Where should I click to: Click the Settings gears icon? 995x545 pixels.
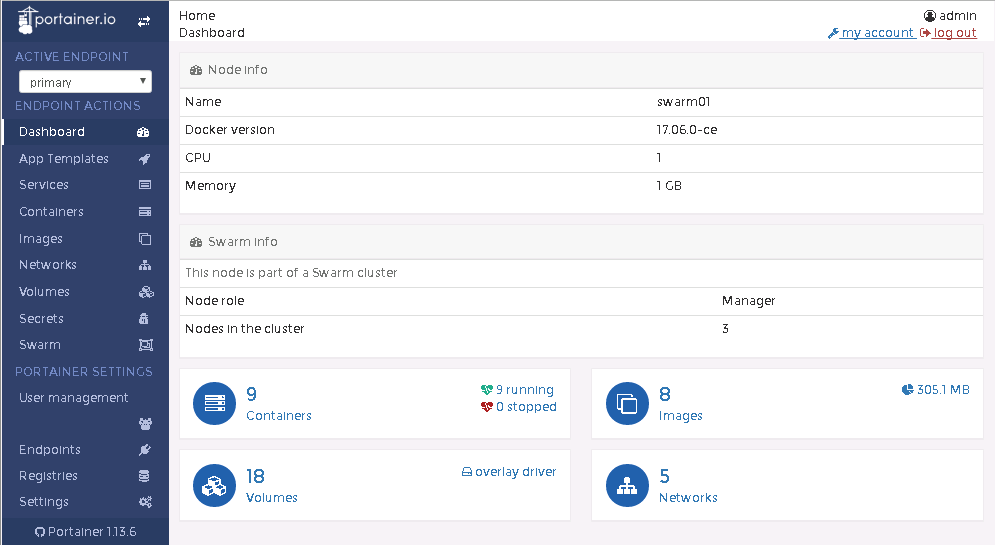click(x=145, y=502)
